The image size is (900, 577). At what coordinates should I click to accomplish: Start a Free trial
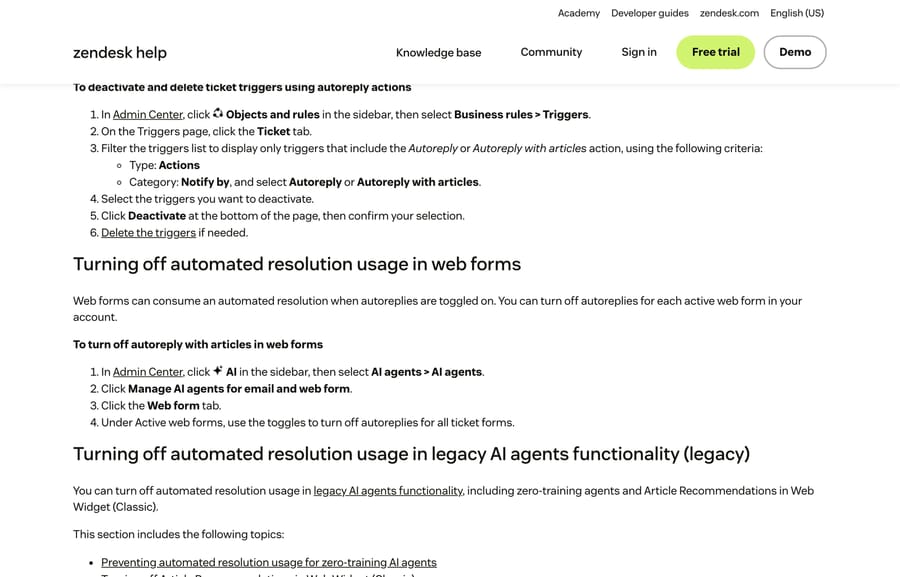tap(715, 52)
